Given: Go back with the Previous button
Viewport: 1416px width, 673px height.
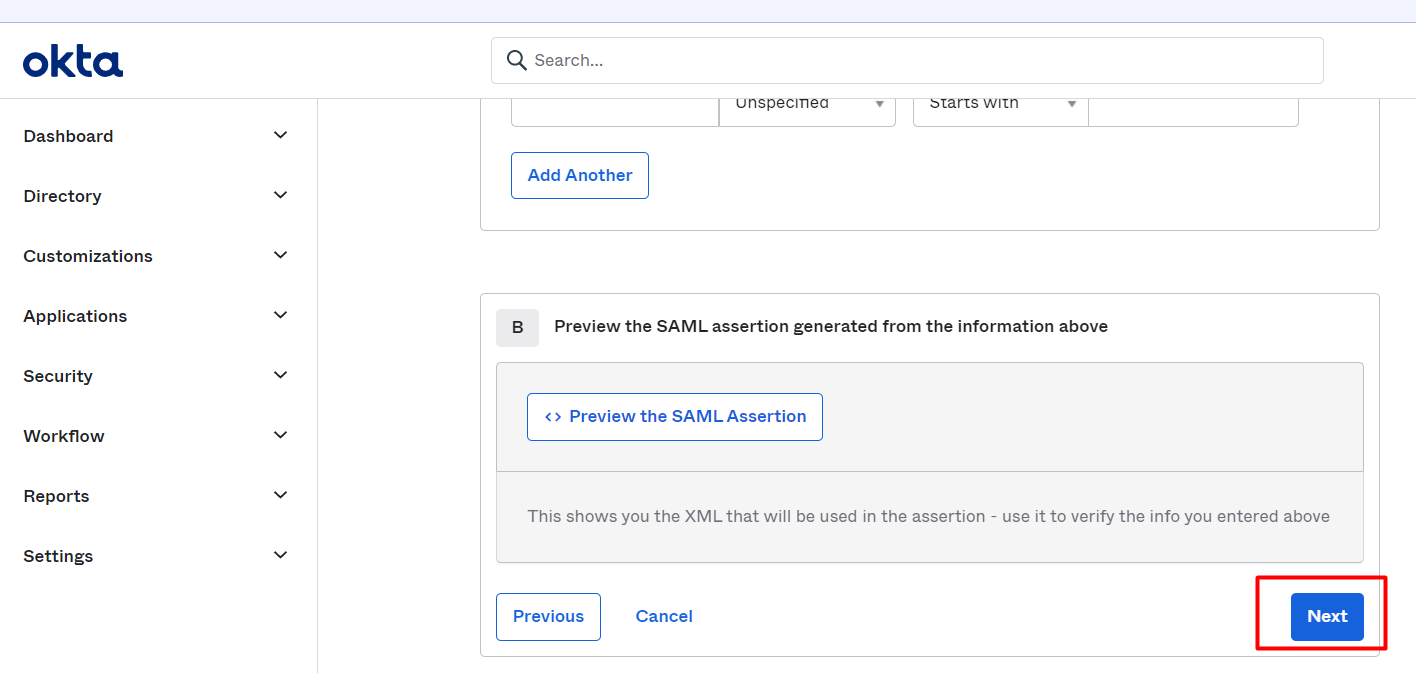Looking at the screenshot, I should point(548,616).
